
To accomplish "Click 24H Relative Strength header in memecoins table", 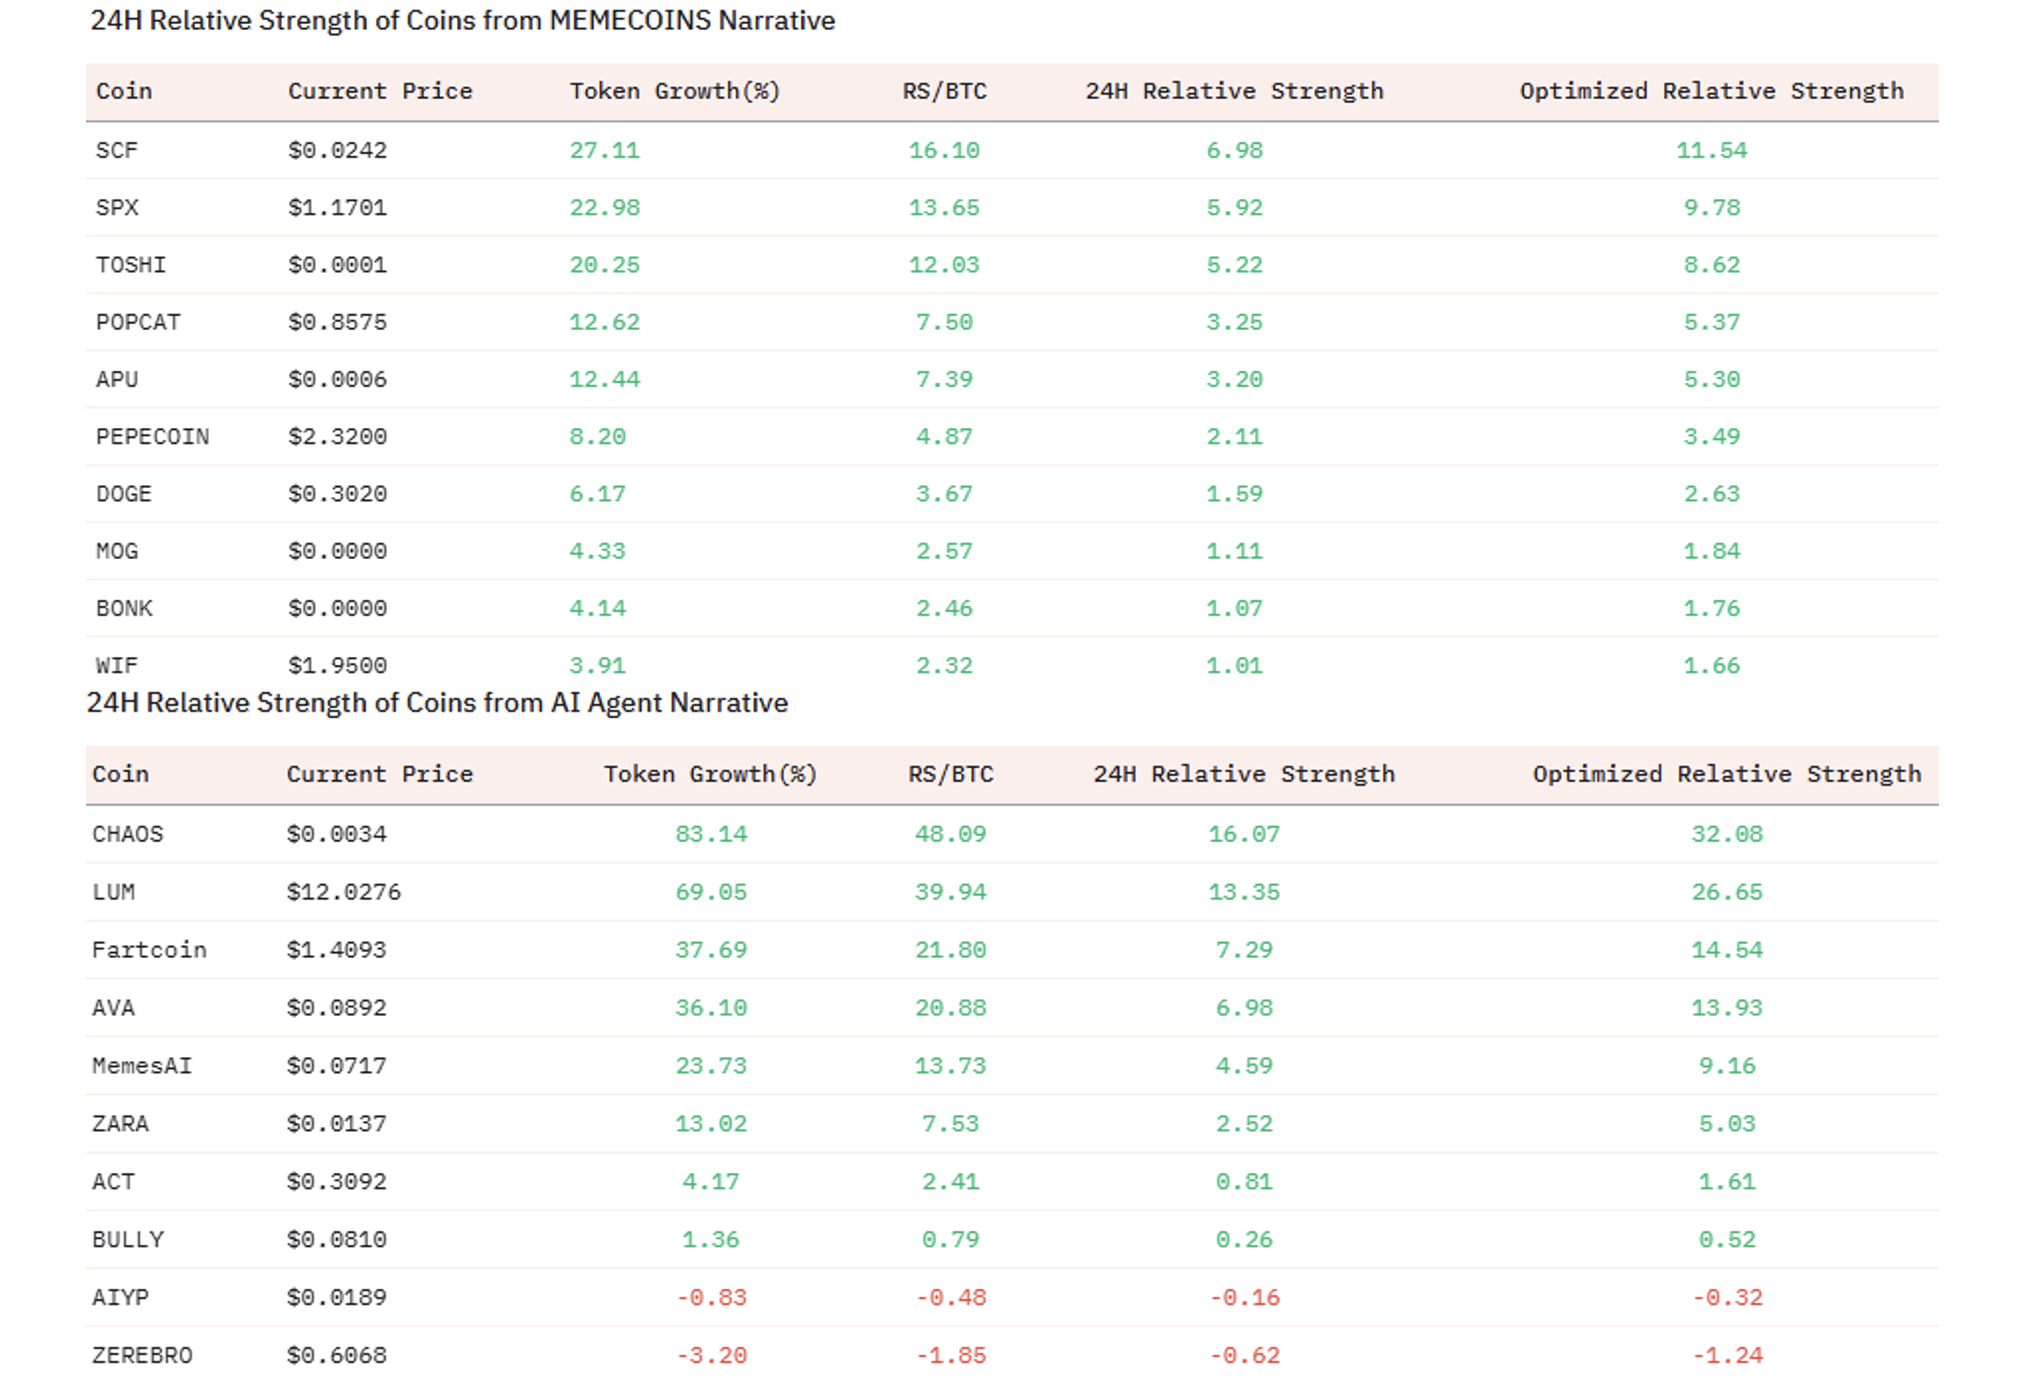I will pos(1234,91).
